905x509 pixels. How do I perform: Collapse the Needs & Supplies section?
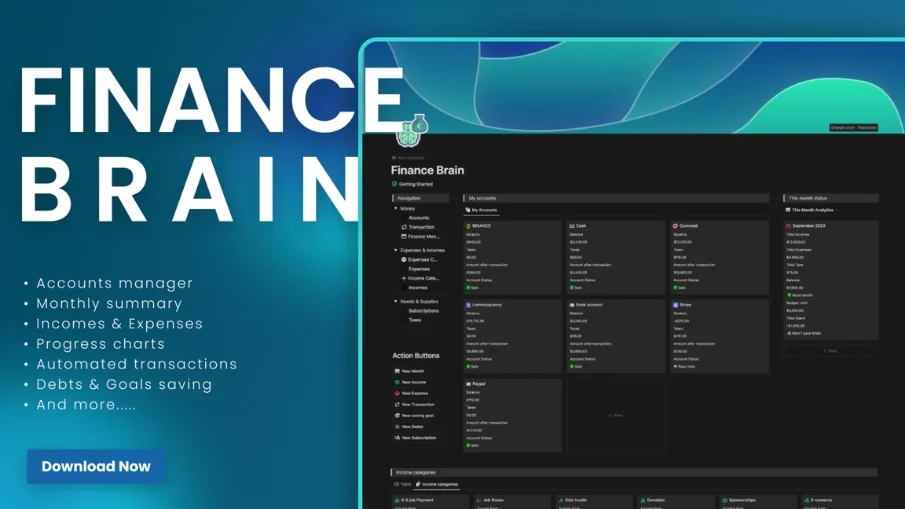[x=395, y=301]
